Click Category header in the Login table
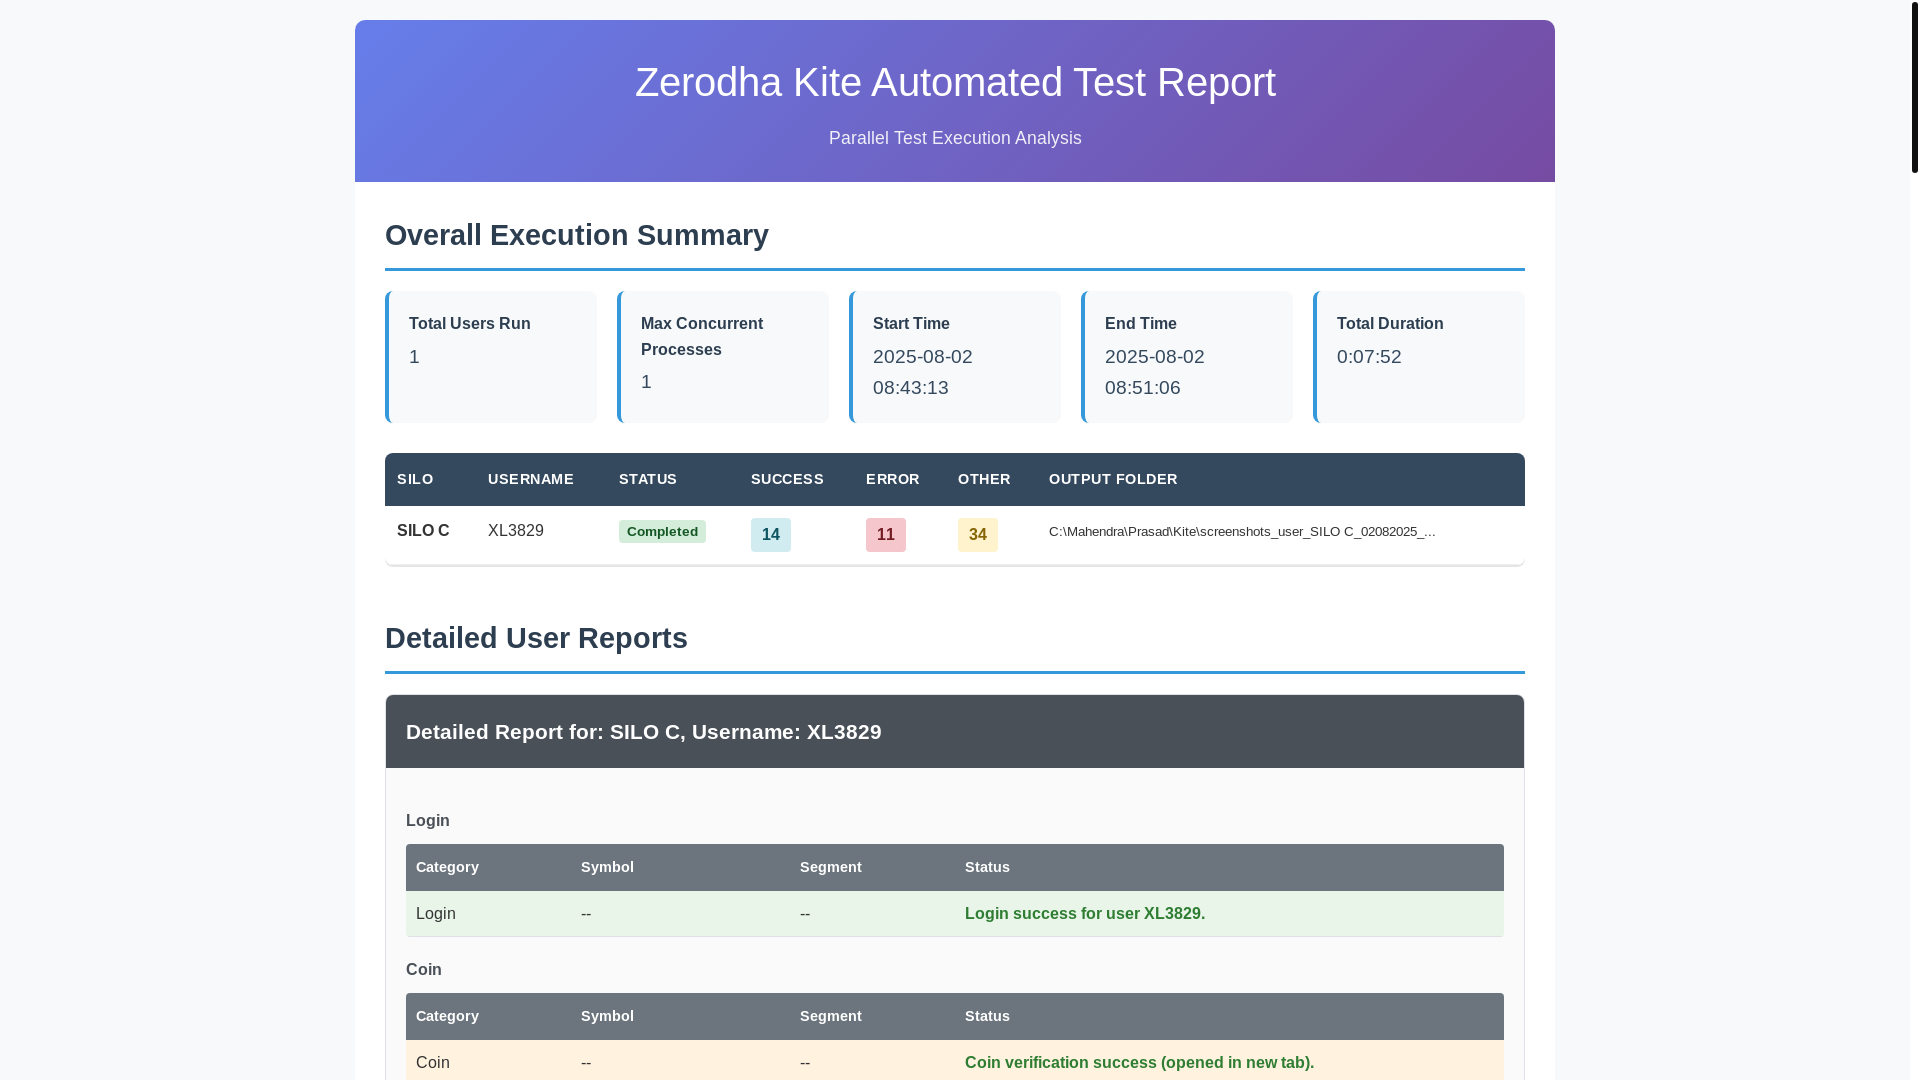 447,867
